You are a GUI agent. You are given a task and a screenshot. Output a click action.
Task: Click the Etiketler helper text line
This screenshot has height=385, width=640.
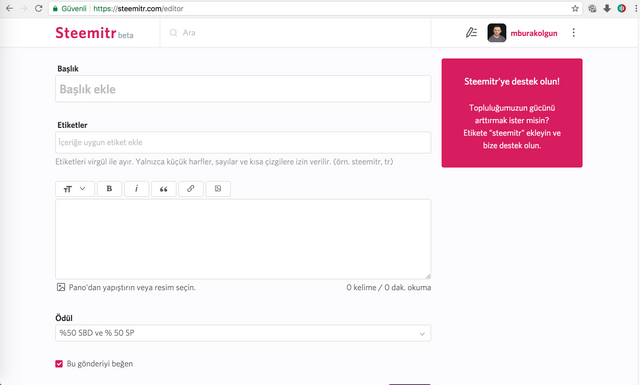click(224, 162)
